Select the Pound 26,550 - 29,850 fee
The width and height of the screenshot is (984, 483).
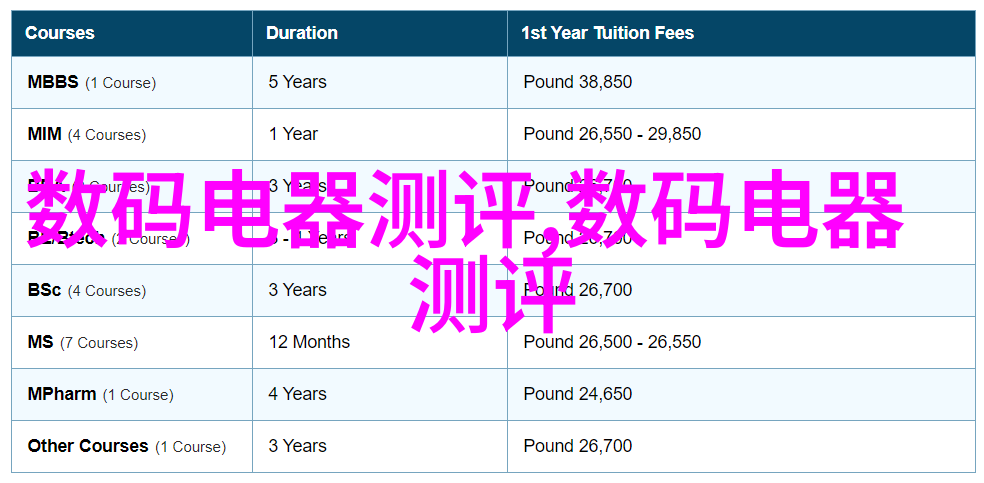(612, 134)
